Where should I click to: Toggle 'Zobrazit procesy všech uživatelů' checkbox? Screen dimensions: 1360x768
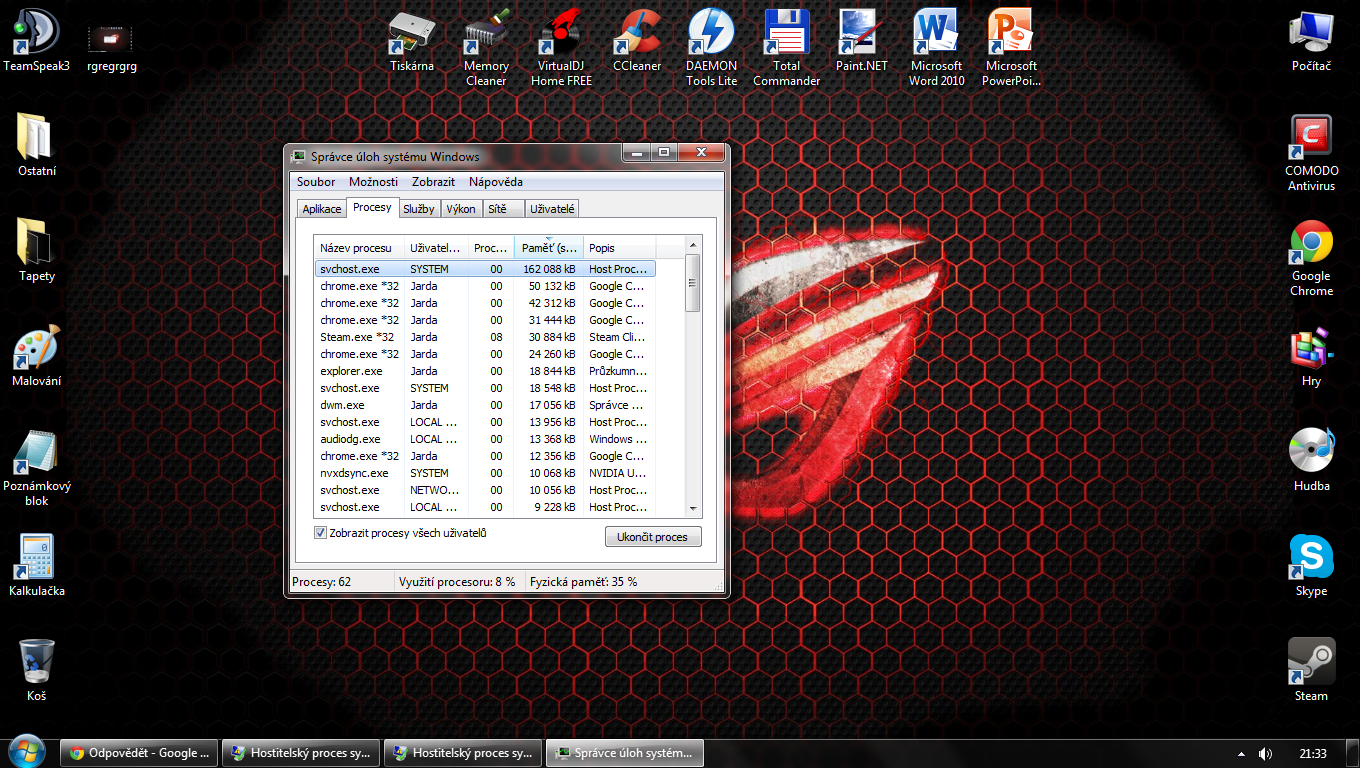pyautogui.click(x=321, y=534)
